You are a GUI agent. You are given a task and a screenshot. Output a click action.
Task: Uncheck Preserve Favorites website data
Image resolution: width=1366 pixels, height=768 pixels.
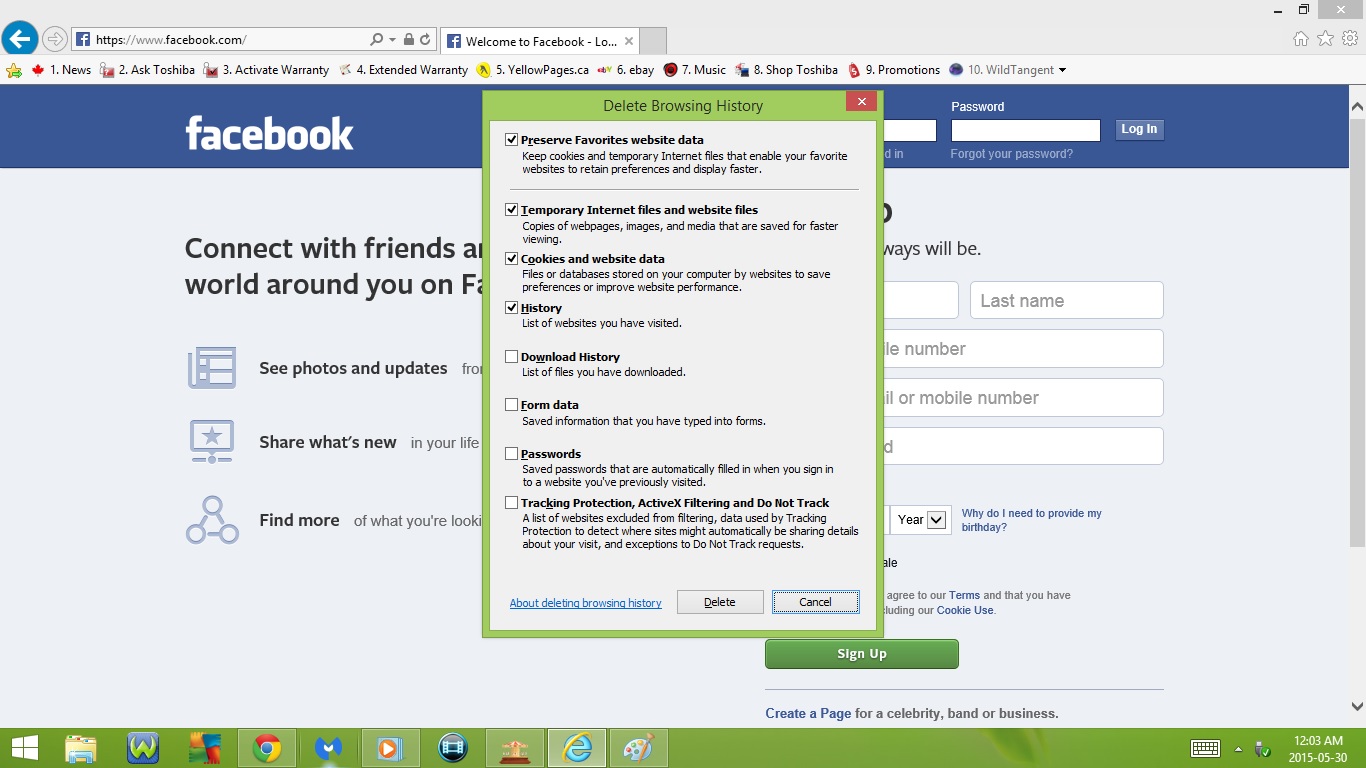pyautogui.click(x=511, y=140)
